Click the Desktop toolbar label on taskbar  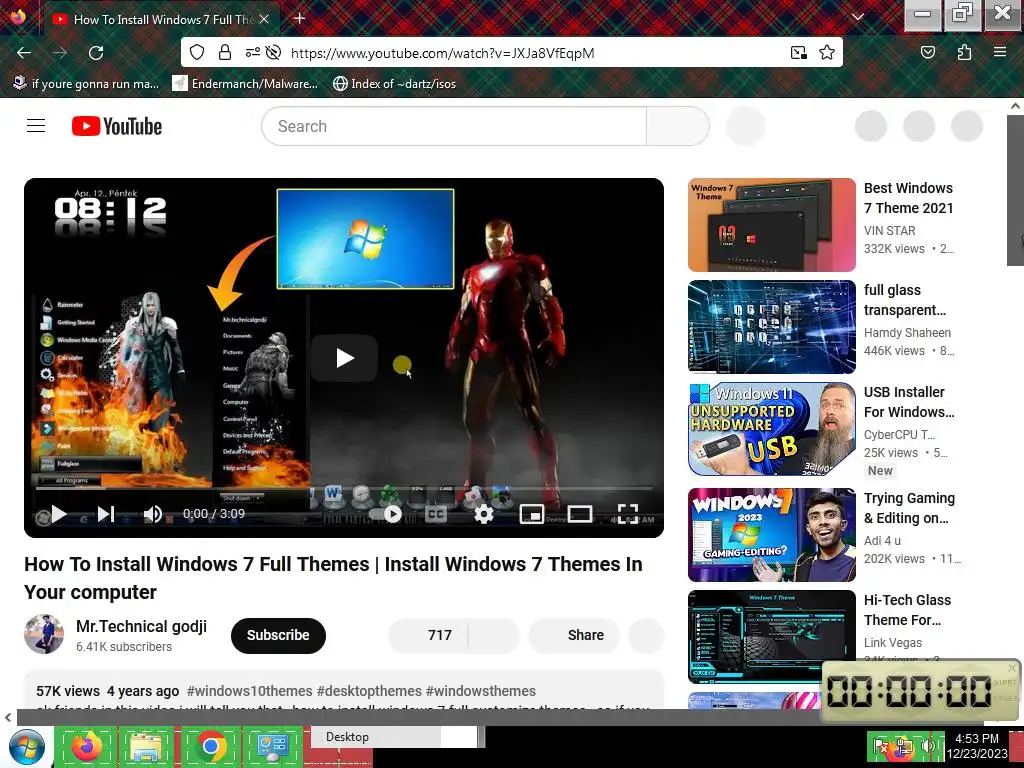347,737
